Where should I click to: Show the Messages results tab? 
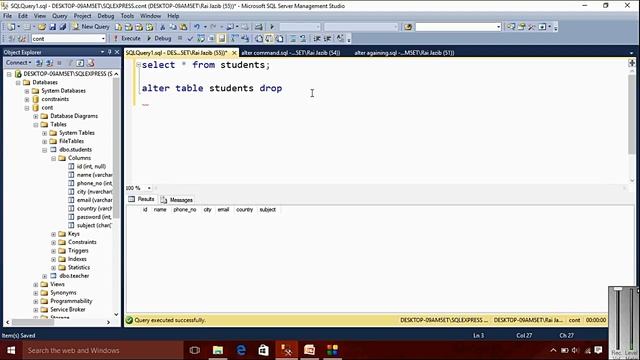(x=177, y=200)
